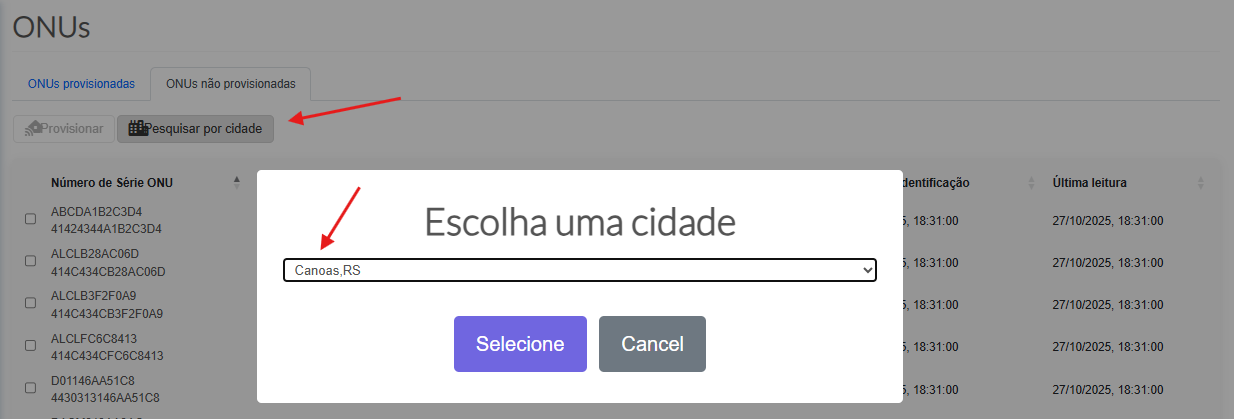The image size is (1234, 419).
Task: Click the hex serial 414C434CFC6C8413
Action: [108, 355]
